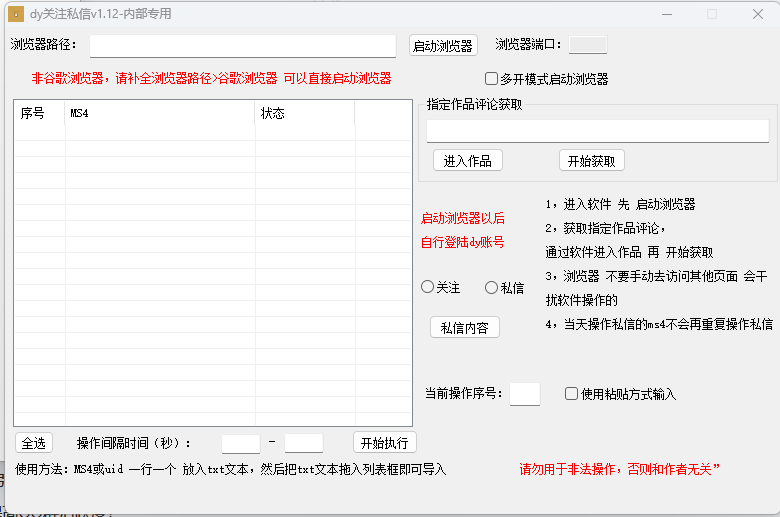Click the 当前操作序号 input box
This screenshot has width=780, height=517.
(x=525, y=394)
